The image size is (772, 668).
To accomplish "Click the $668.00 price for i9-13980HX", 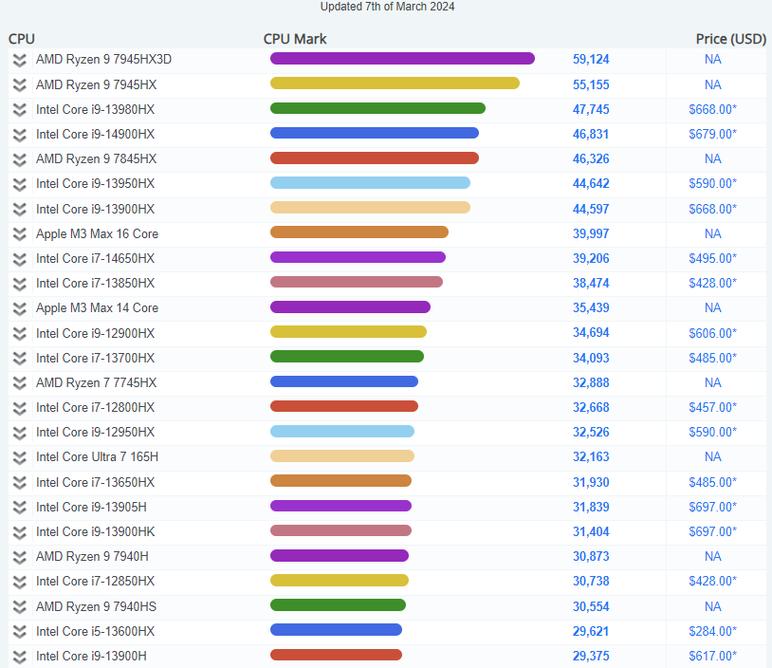I will click(712, 109).
